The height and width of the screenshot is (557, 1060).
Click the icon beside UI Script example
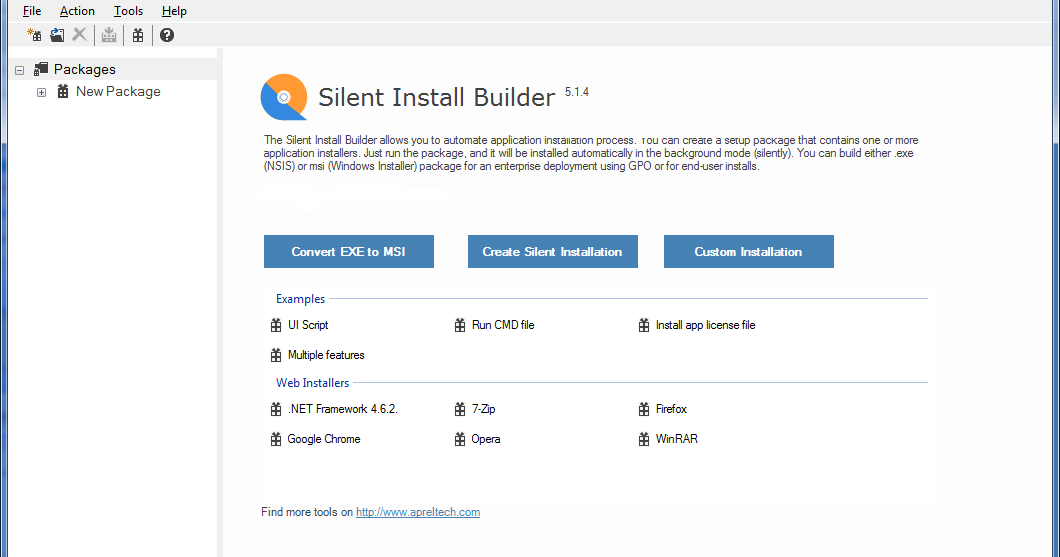point(276,325)
